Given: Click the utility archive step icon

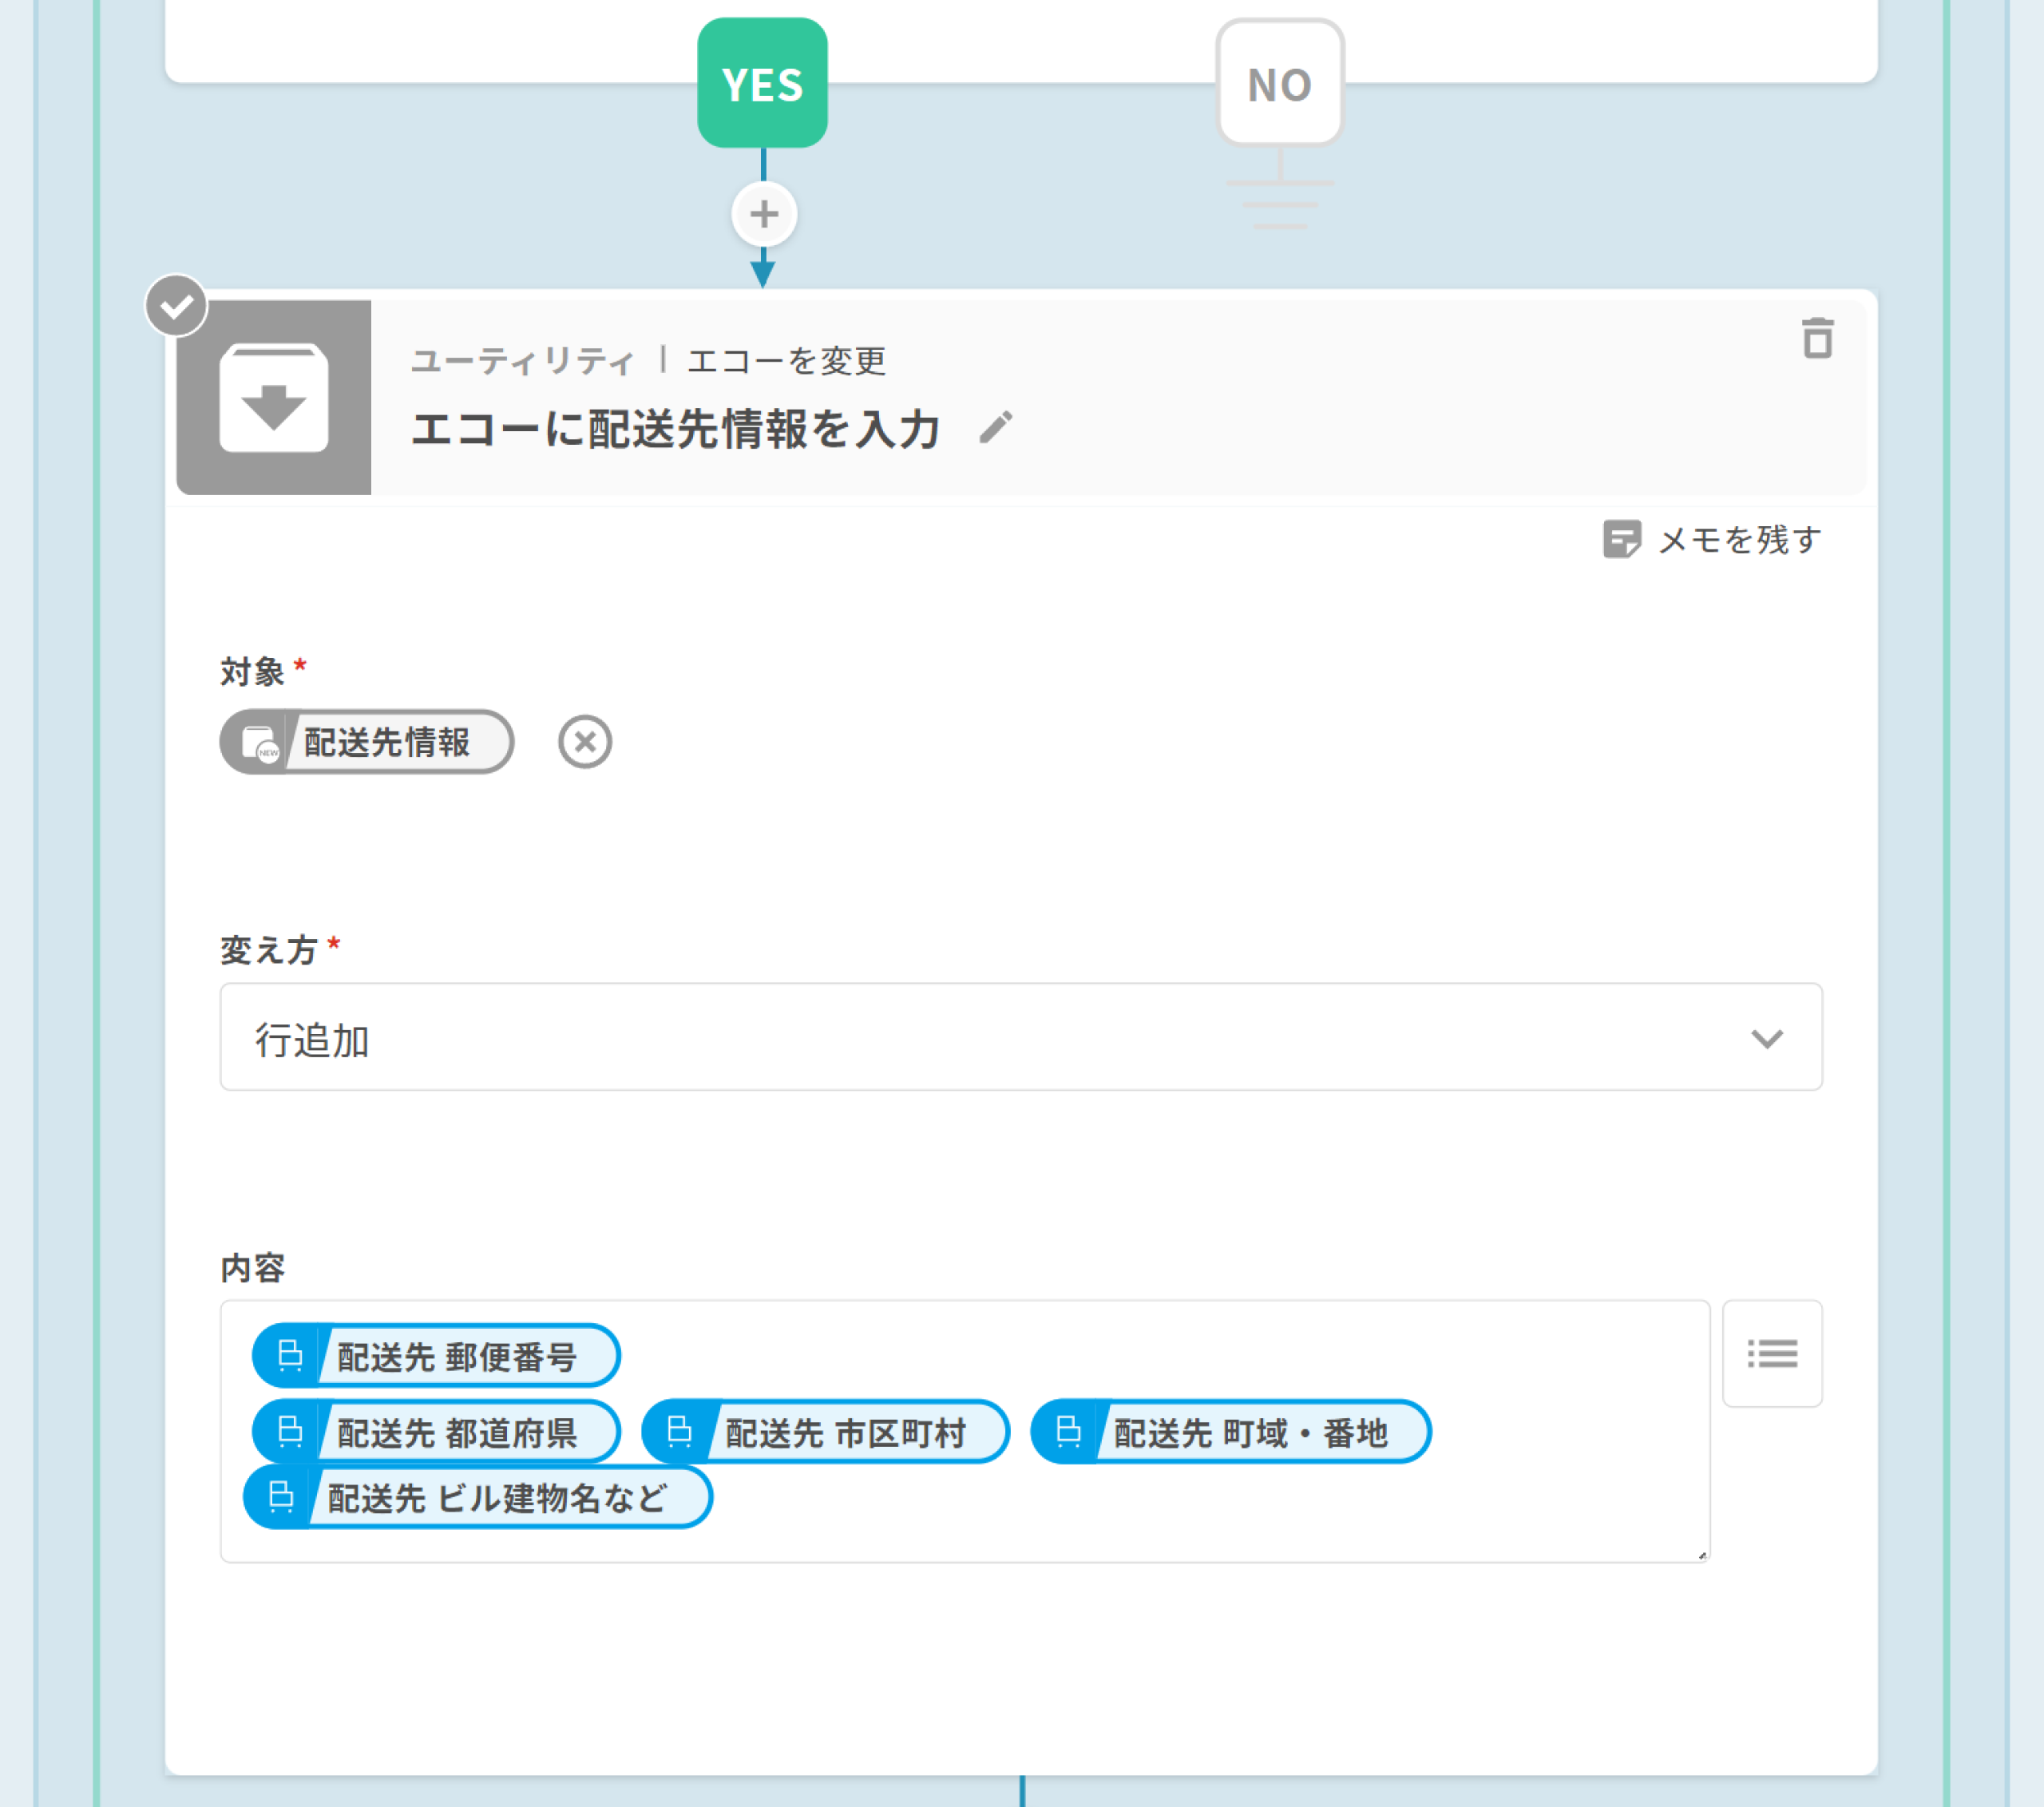Looking at the screenshot, I should pyautogui.click(x=274, y=398).
